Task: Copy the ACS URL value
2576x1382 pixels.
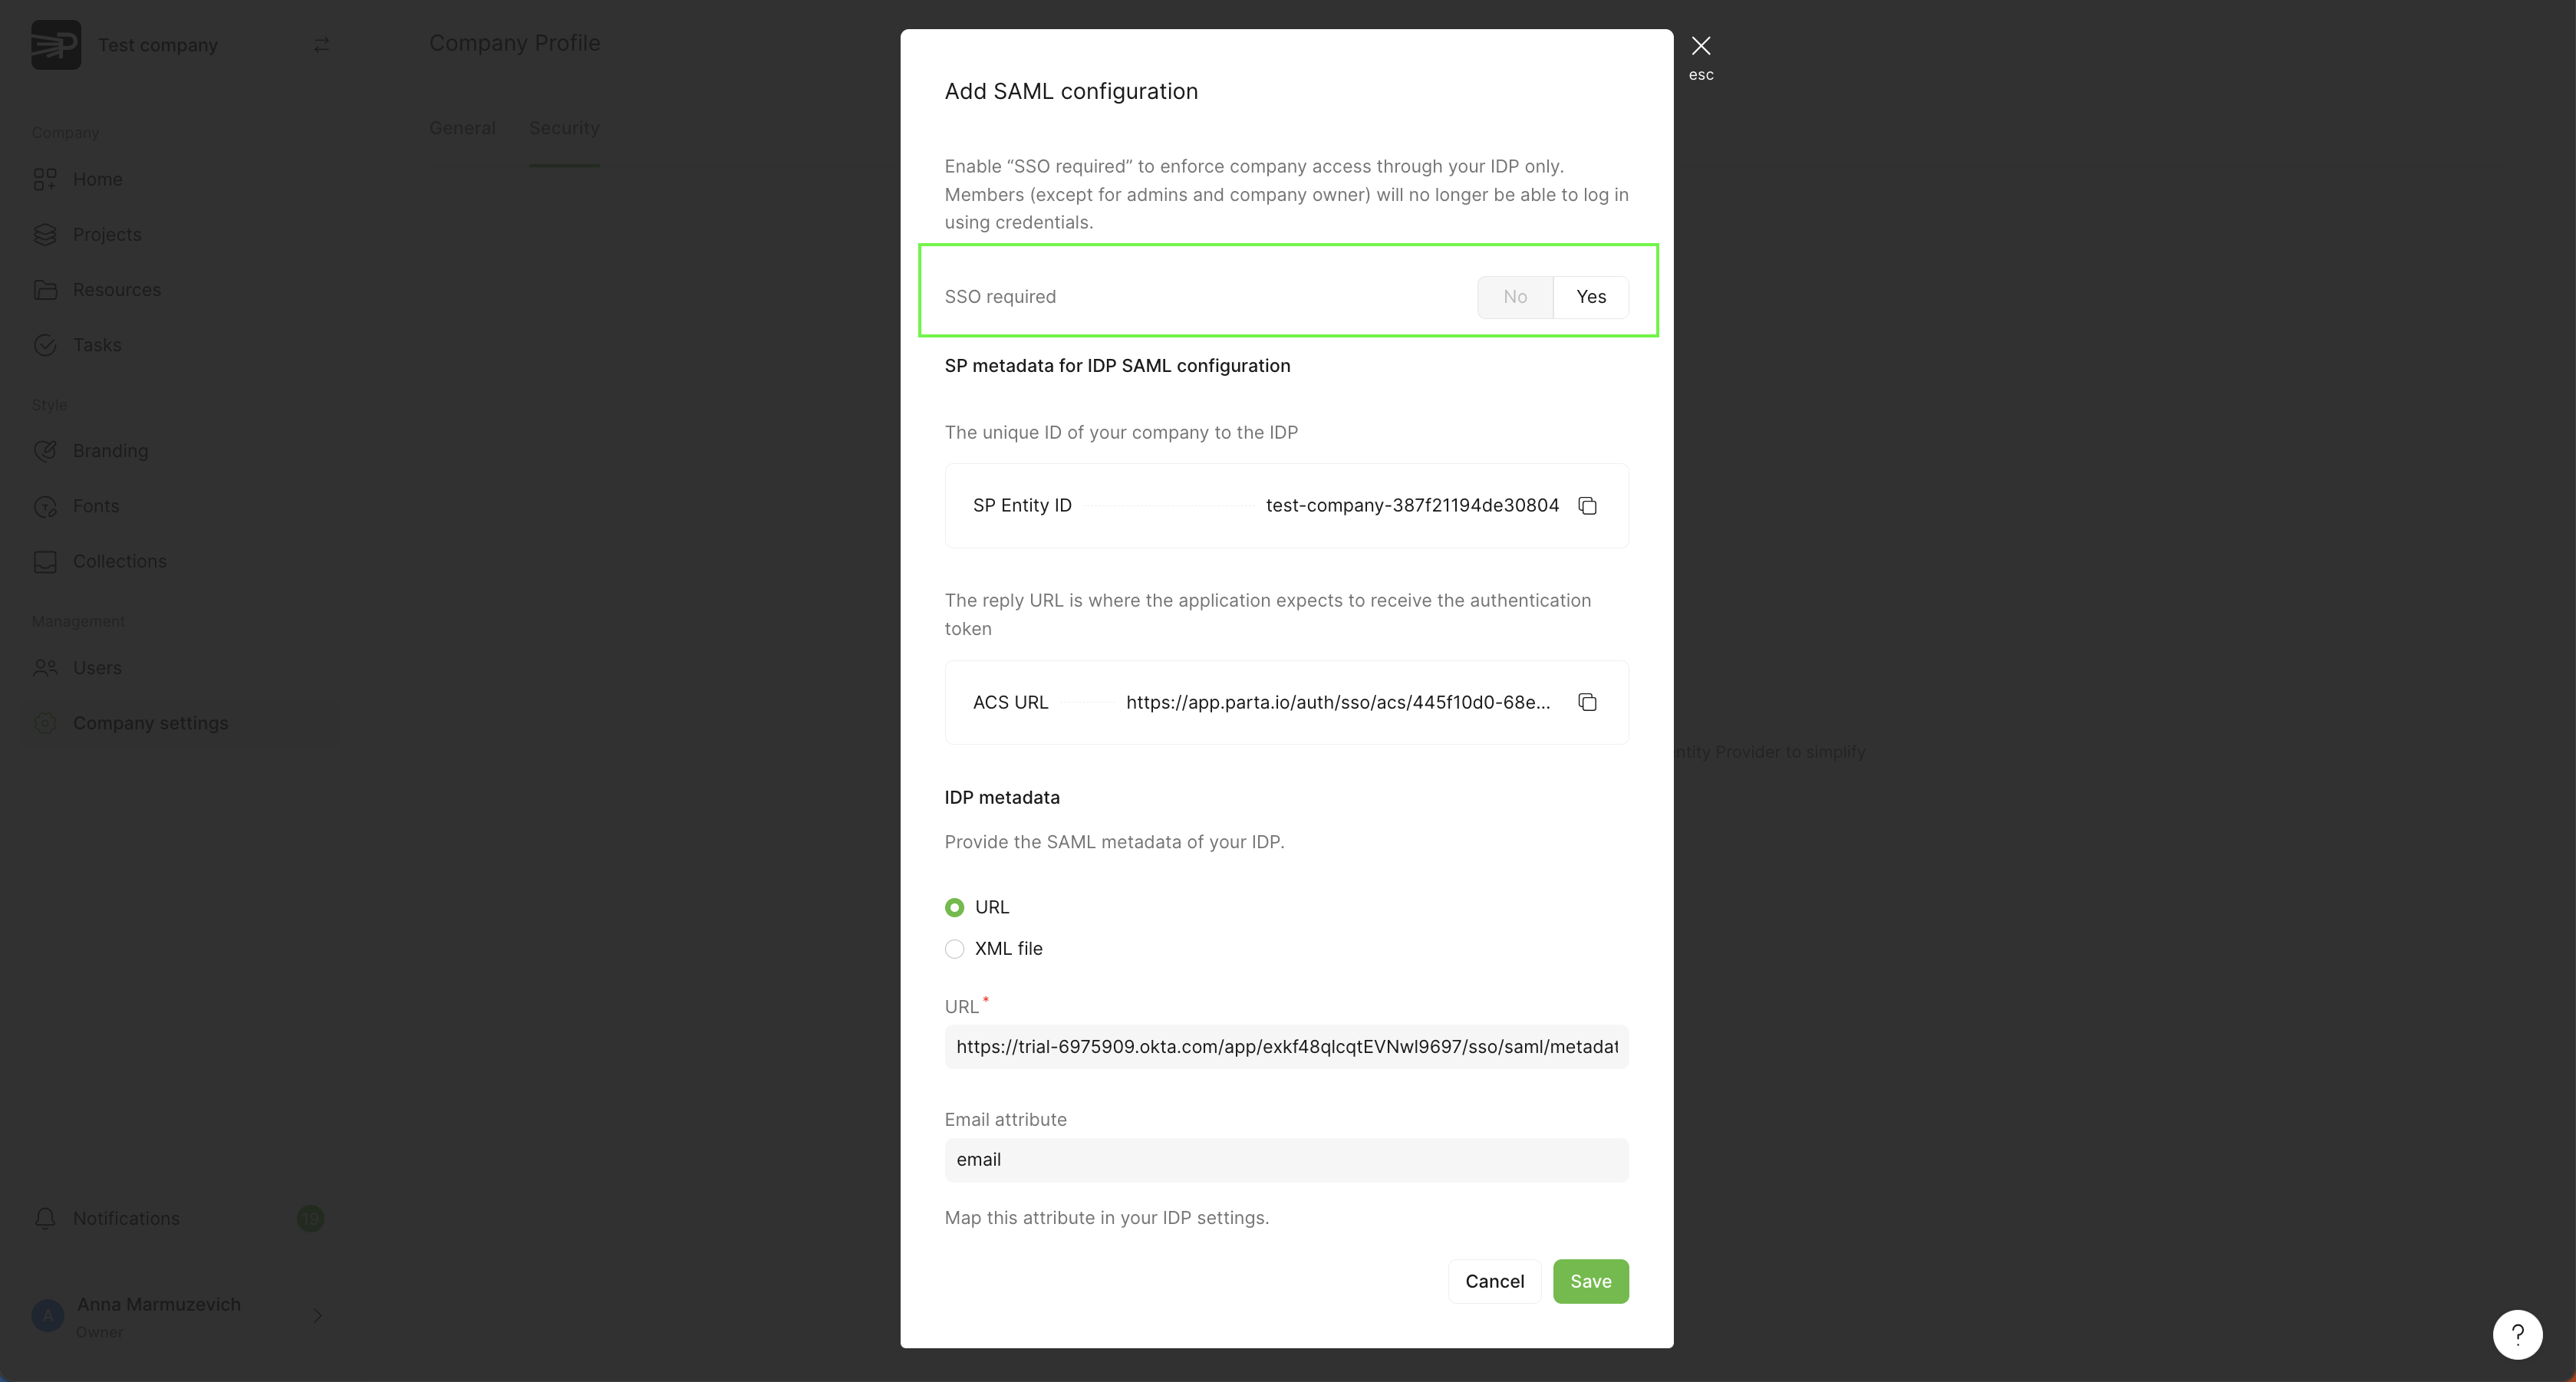Action: (x=1587, y=702)
